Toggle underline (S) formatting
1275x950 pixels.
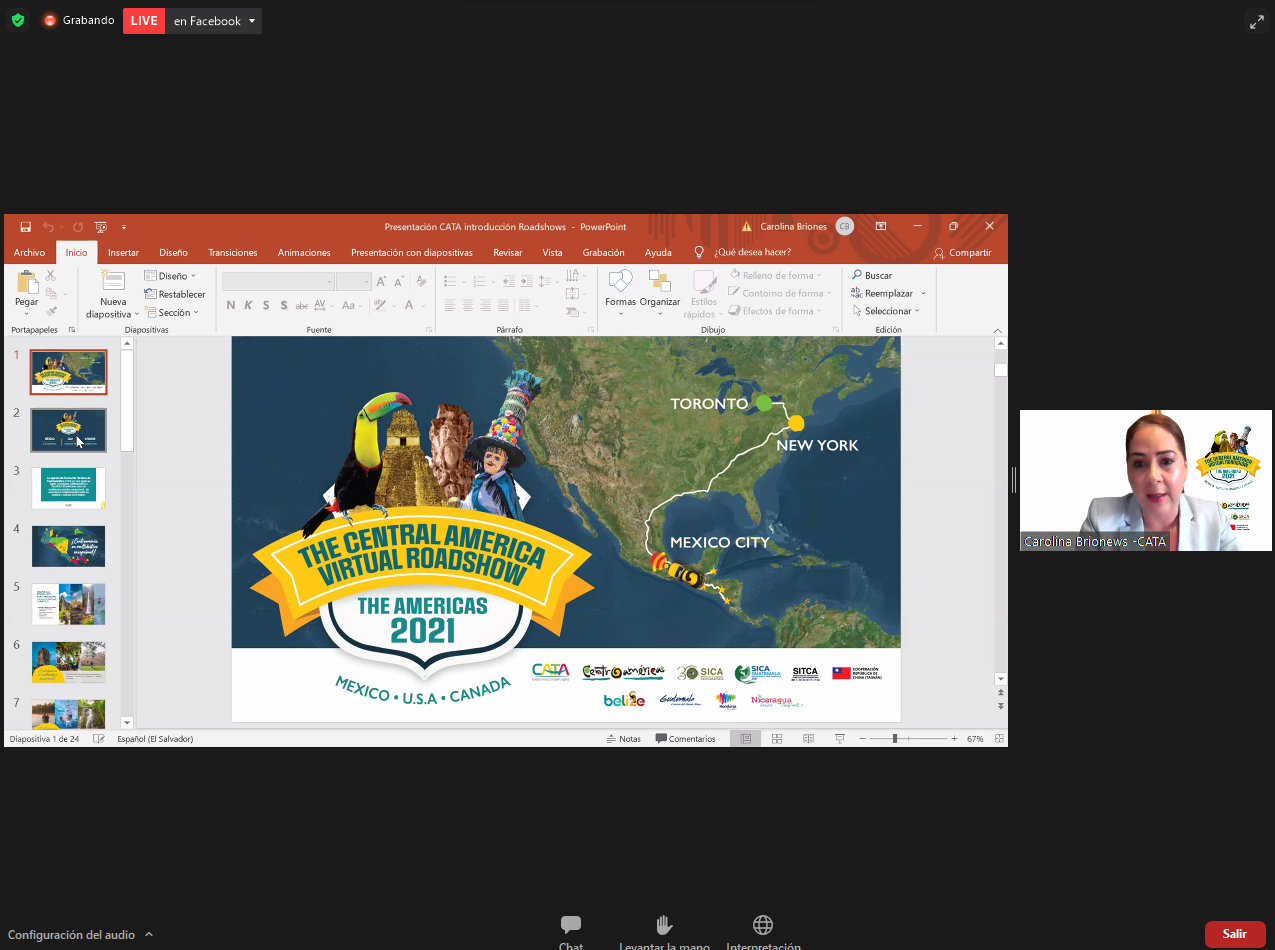pyautogui.click(x=267, y=305)
